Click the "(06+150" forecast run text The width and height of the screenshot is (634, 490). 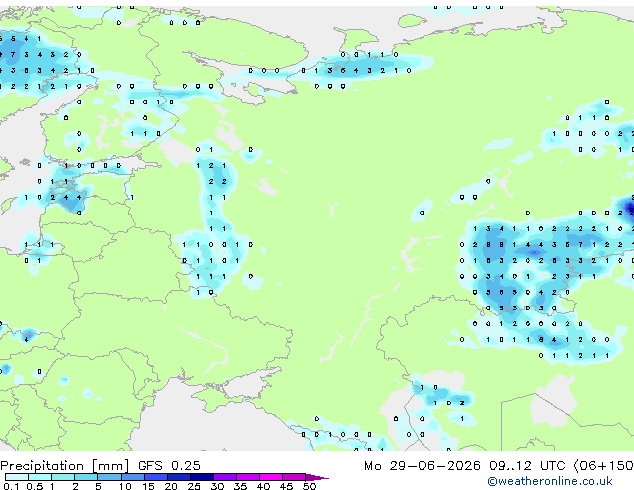(x=603, y=466)
